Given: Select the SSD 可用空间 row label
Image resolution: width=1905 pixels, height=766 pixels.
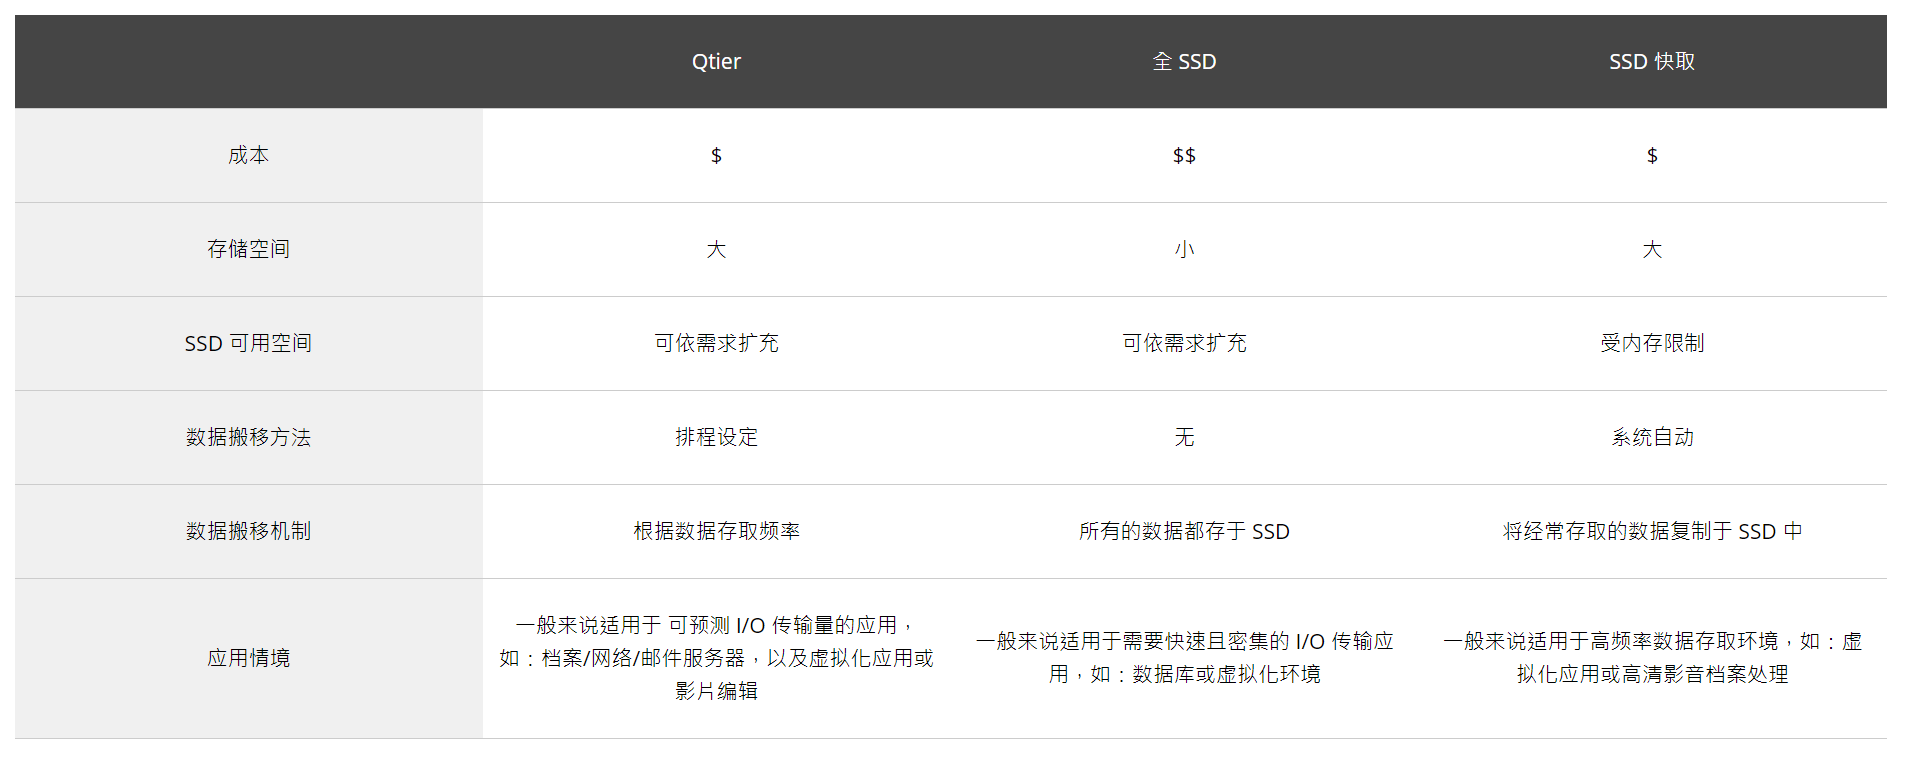Looking at the screenshot, I should [248, 343].
